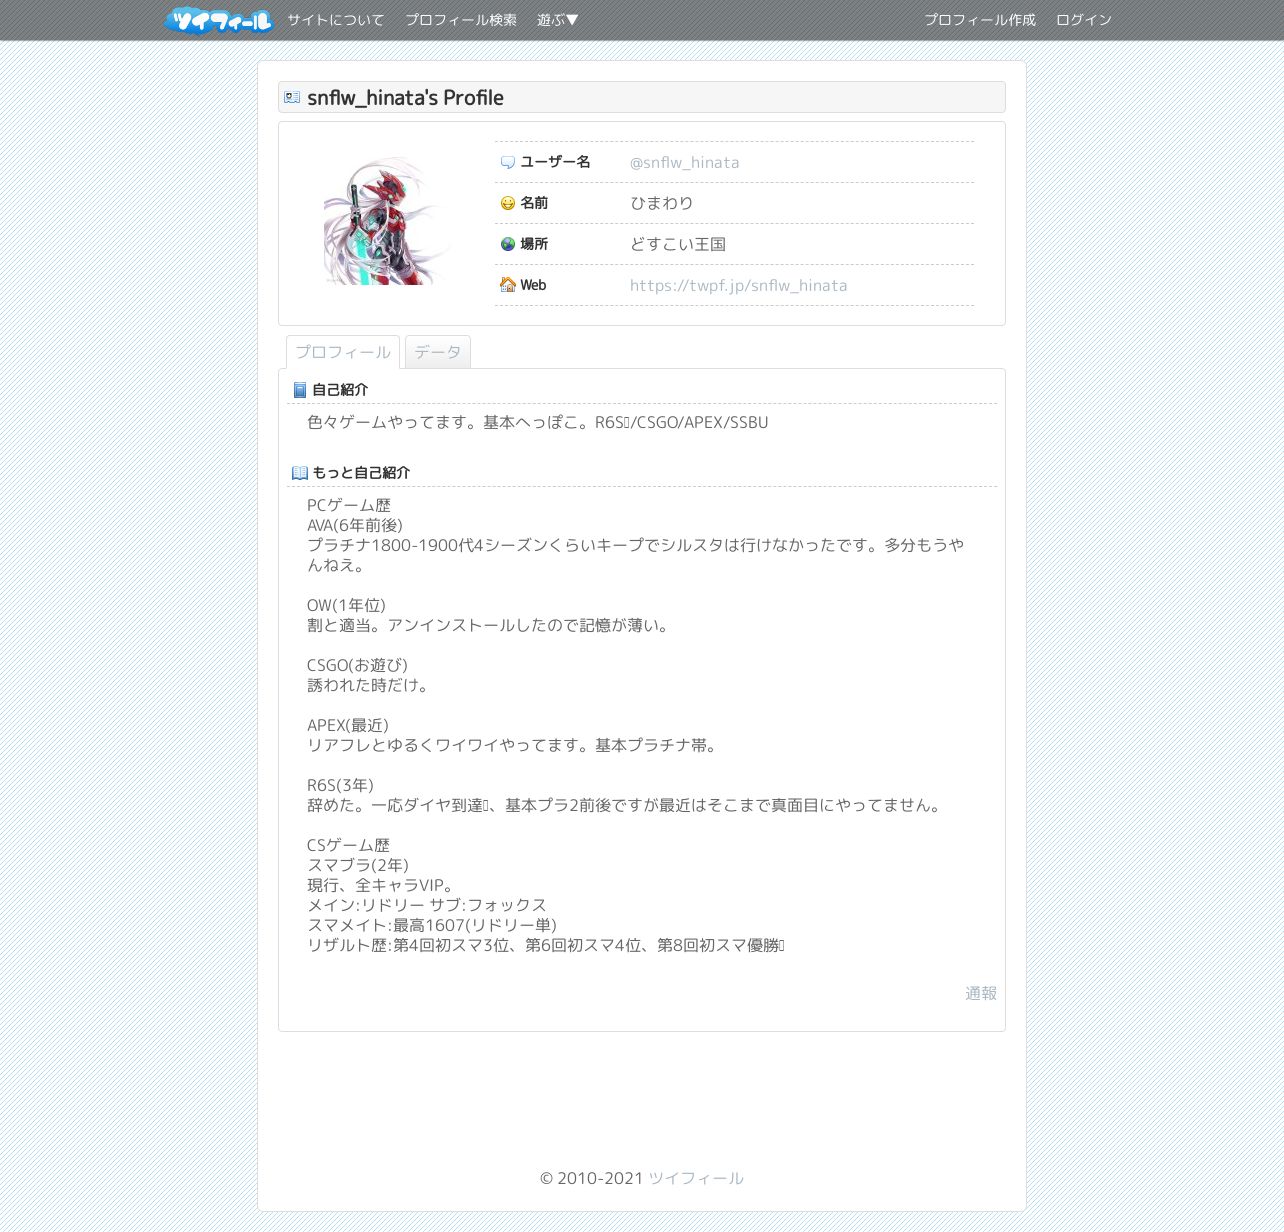1284x1232 pixels.
Task: Click the snflw_hinata's Profile heading
Action: [x=405, y=97]
